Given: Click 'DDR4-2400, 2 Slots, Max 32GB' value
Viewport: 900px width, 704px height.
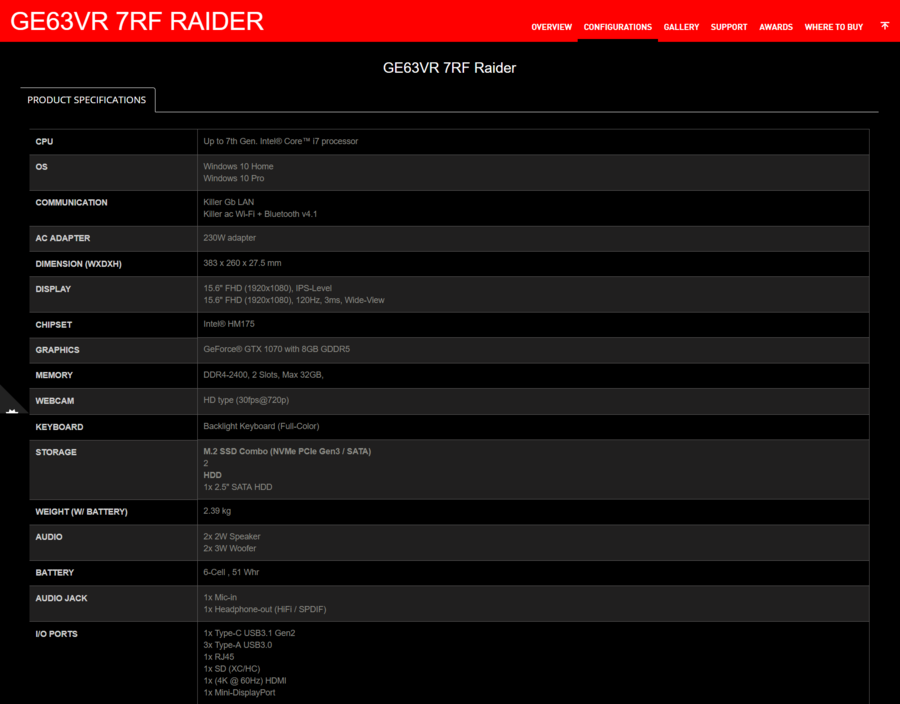Looking at the screenshot, I should (263, 375).
